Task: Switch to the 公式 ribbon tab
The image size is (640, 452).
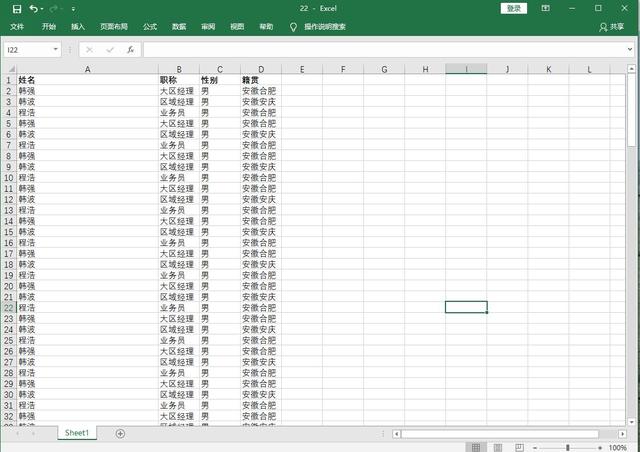Action: pos(150,27)
